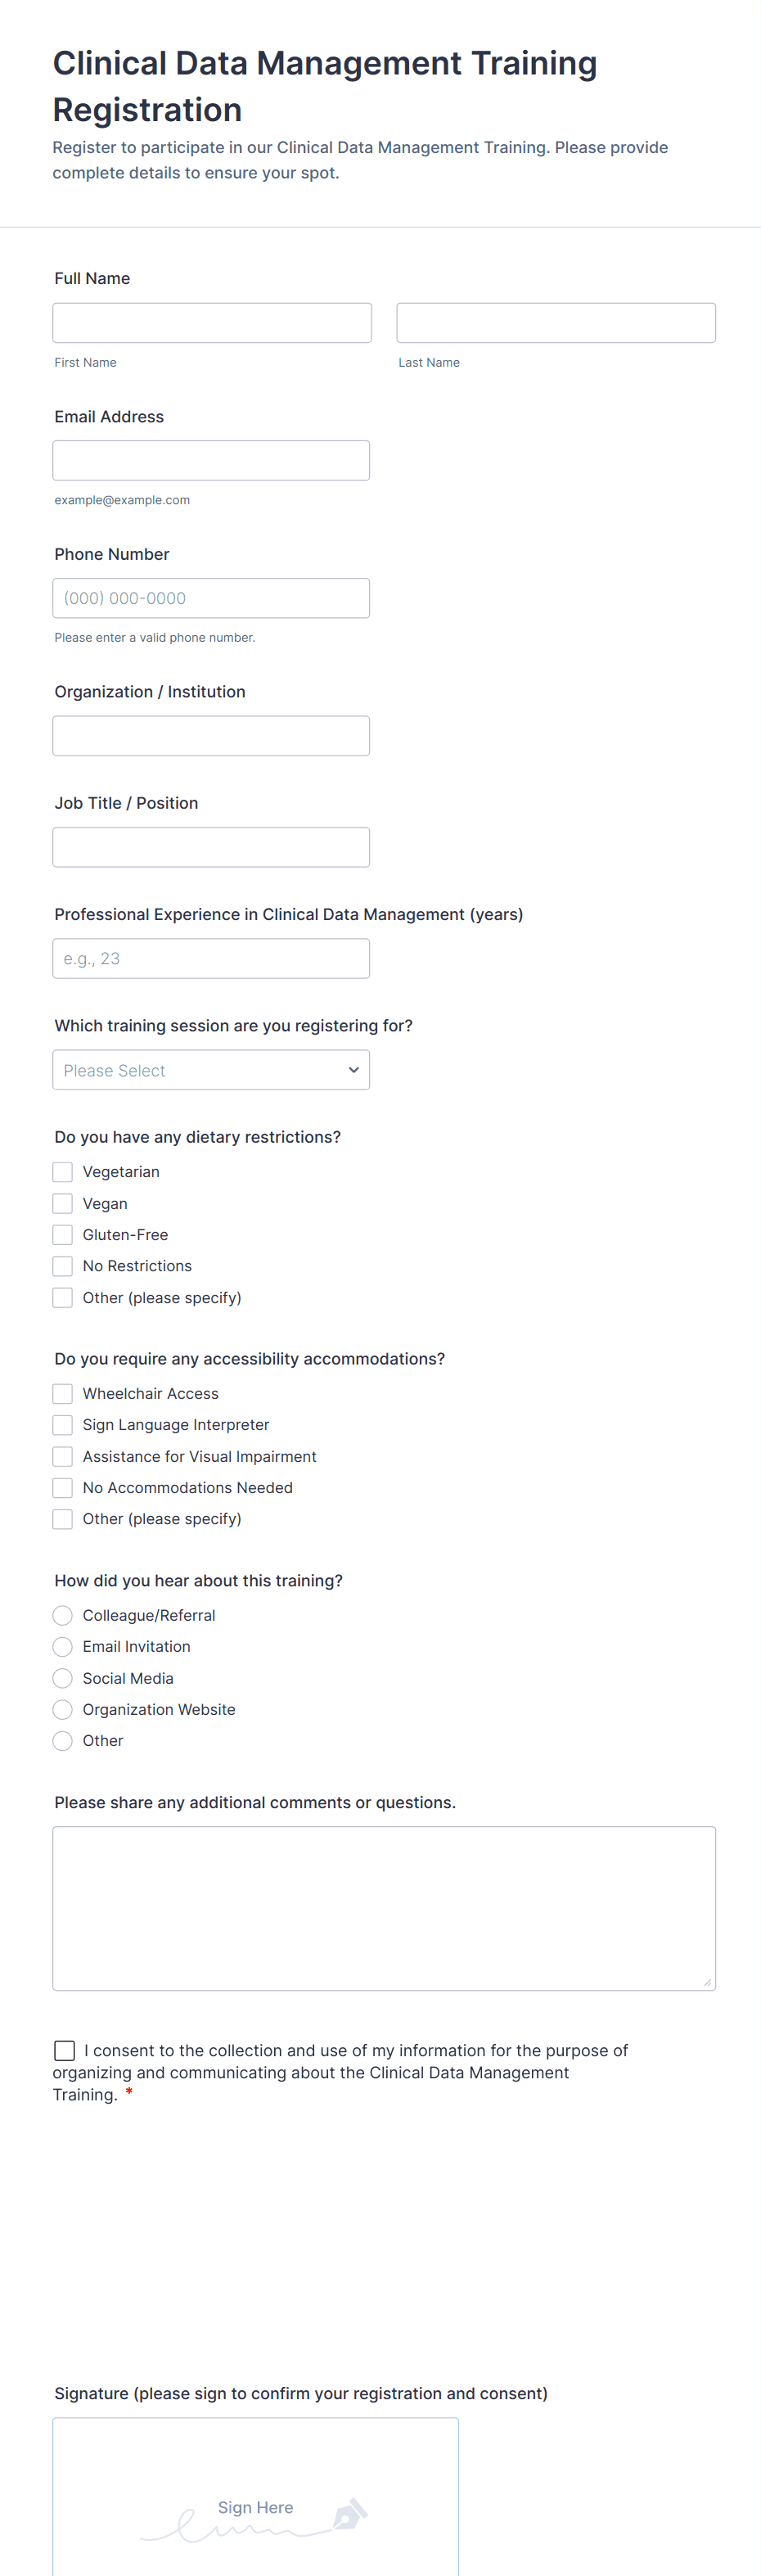Check Other under accessibility accommodations
761x2576 pixels.
pos(62,1518)
